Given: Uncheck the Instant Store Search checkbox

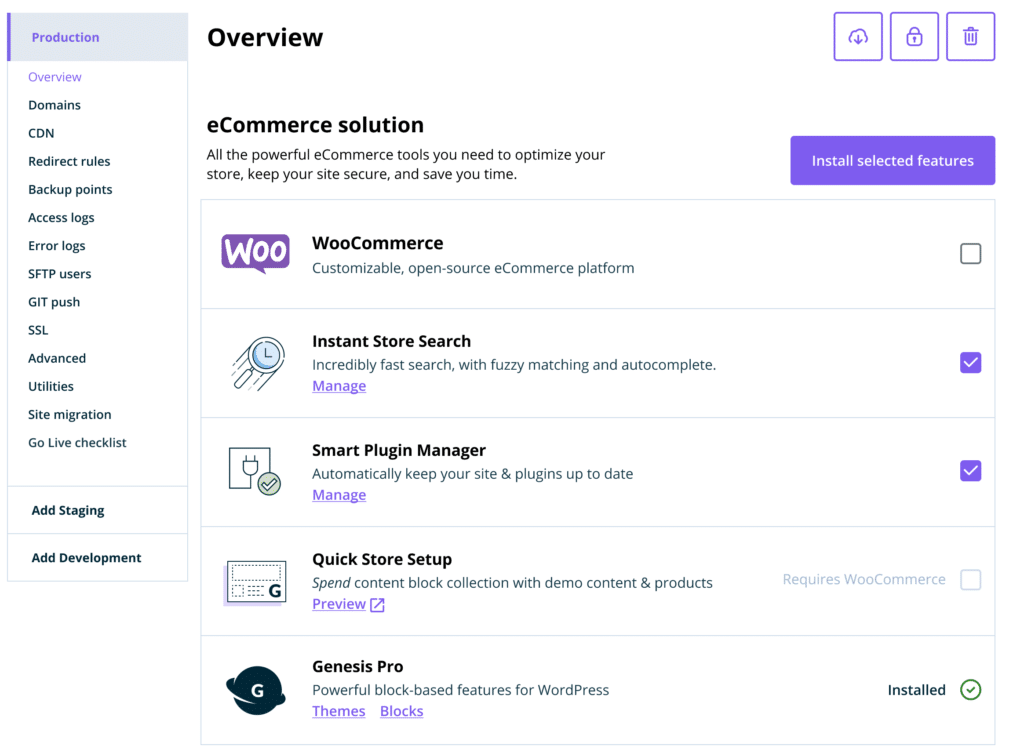Looking at the screenshot, I should pos(970,363).
